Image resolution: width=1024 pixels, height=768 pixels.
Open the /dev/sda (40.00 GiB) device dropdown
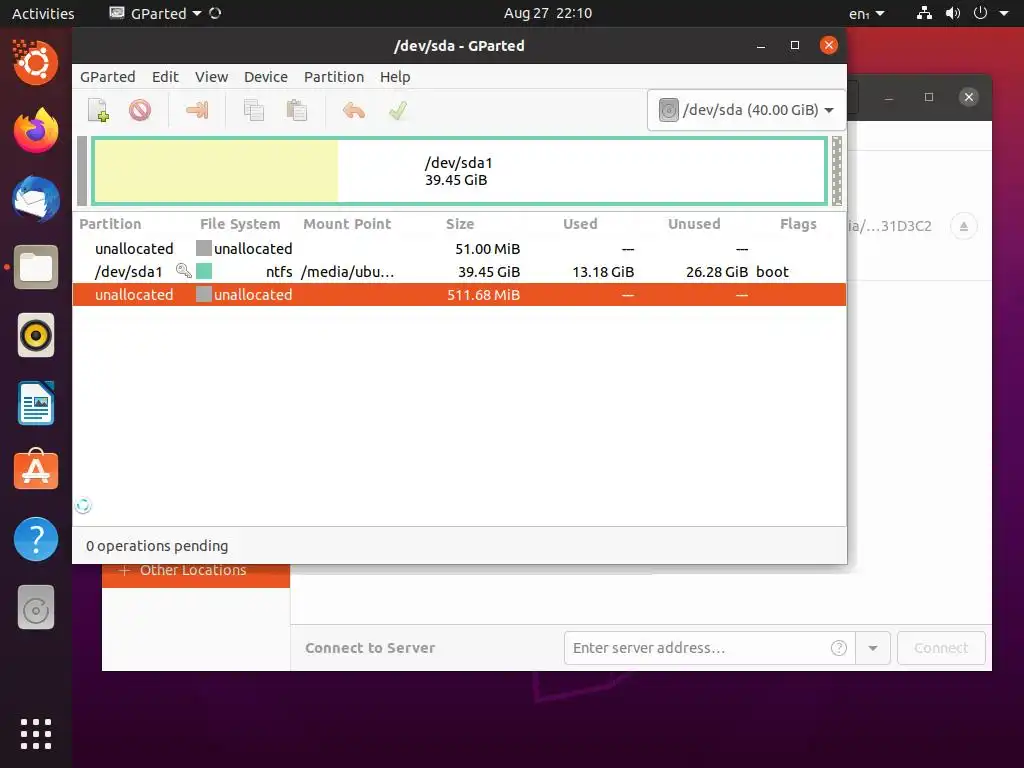(x=746, y=110)
